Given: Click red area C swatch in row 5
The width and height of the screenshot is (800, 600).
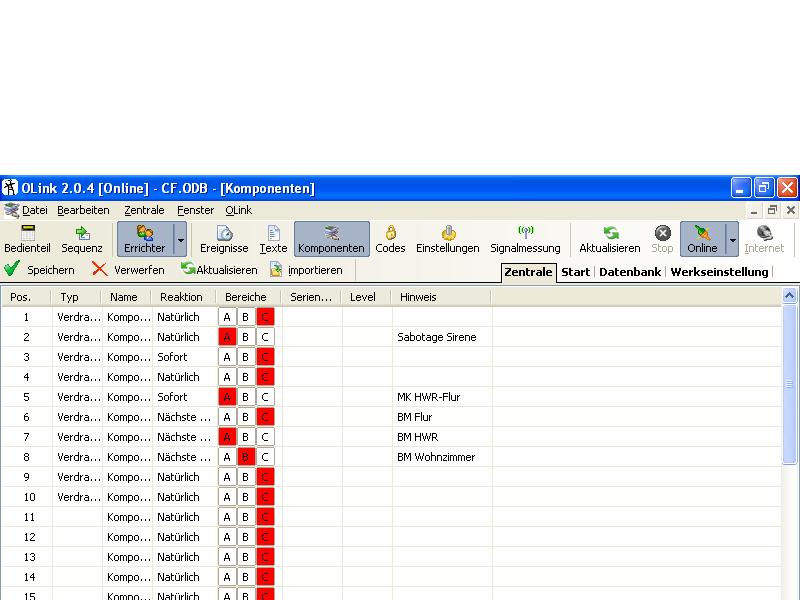Looking at the screenshot, I should [265, 397].
